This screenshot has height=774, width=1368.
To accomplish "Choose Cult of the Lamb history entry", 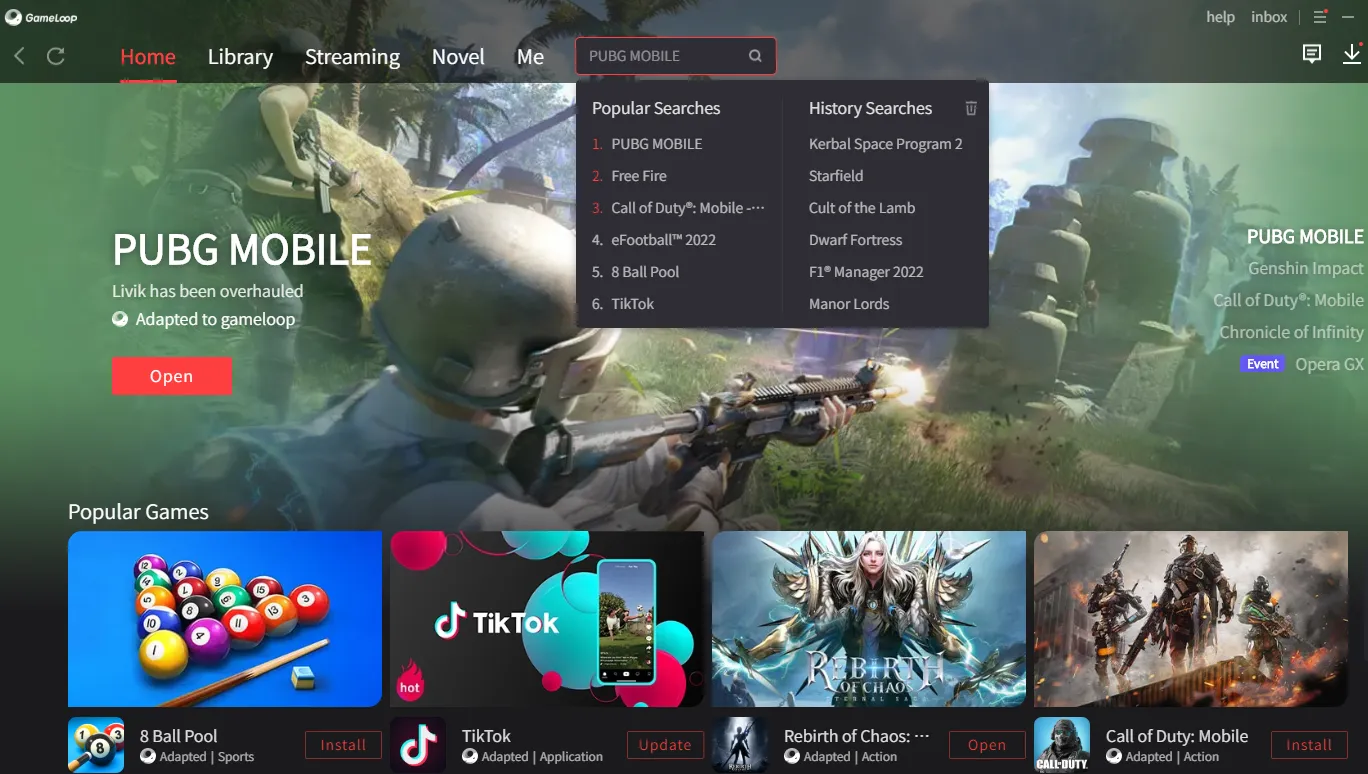I will pos(862,208).
